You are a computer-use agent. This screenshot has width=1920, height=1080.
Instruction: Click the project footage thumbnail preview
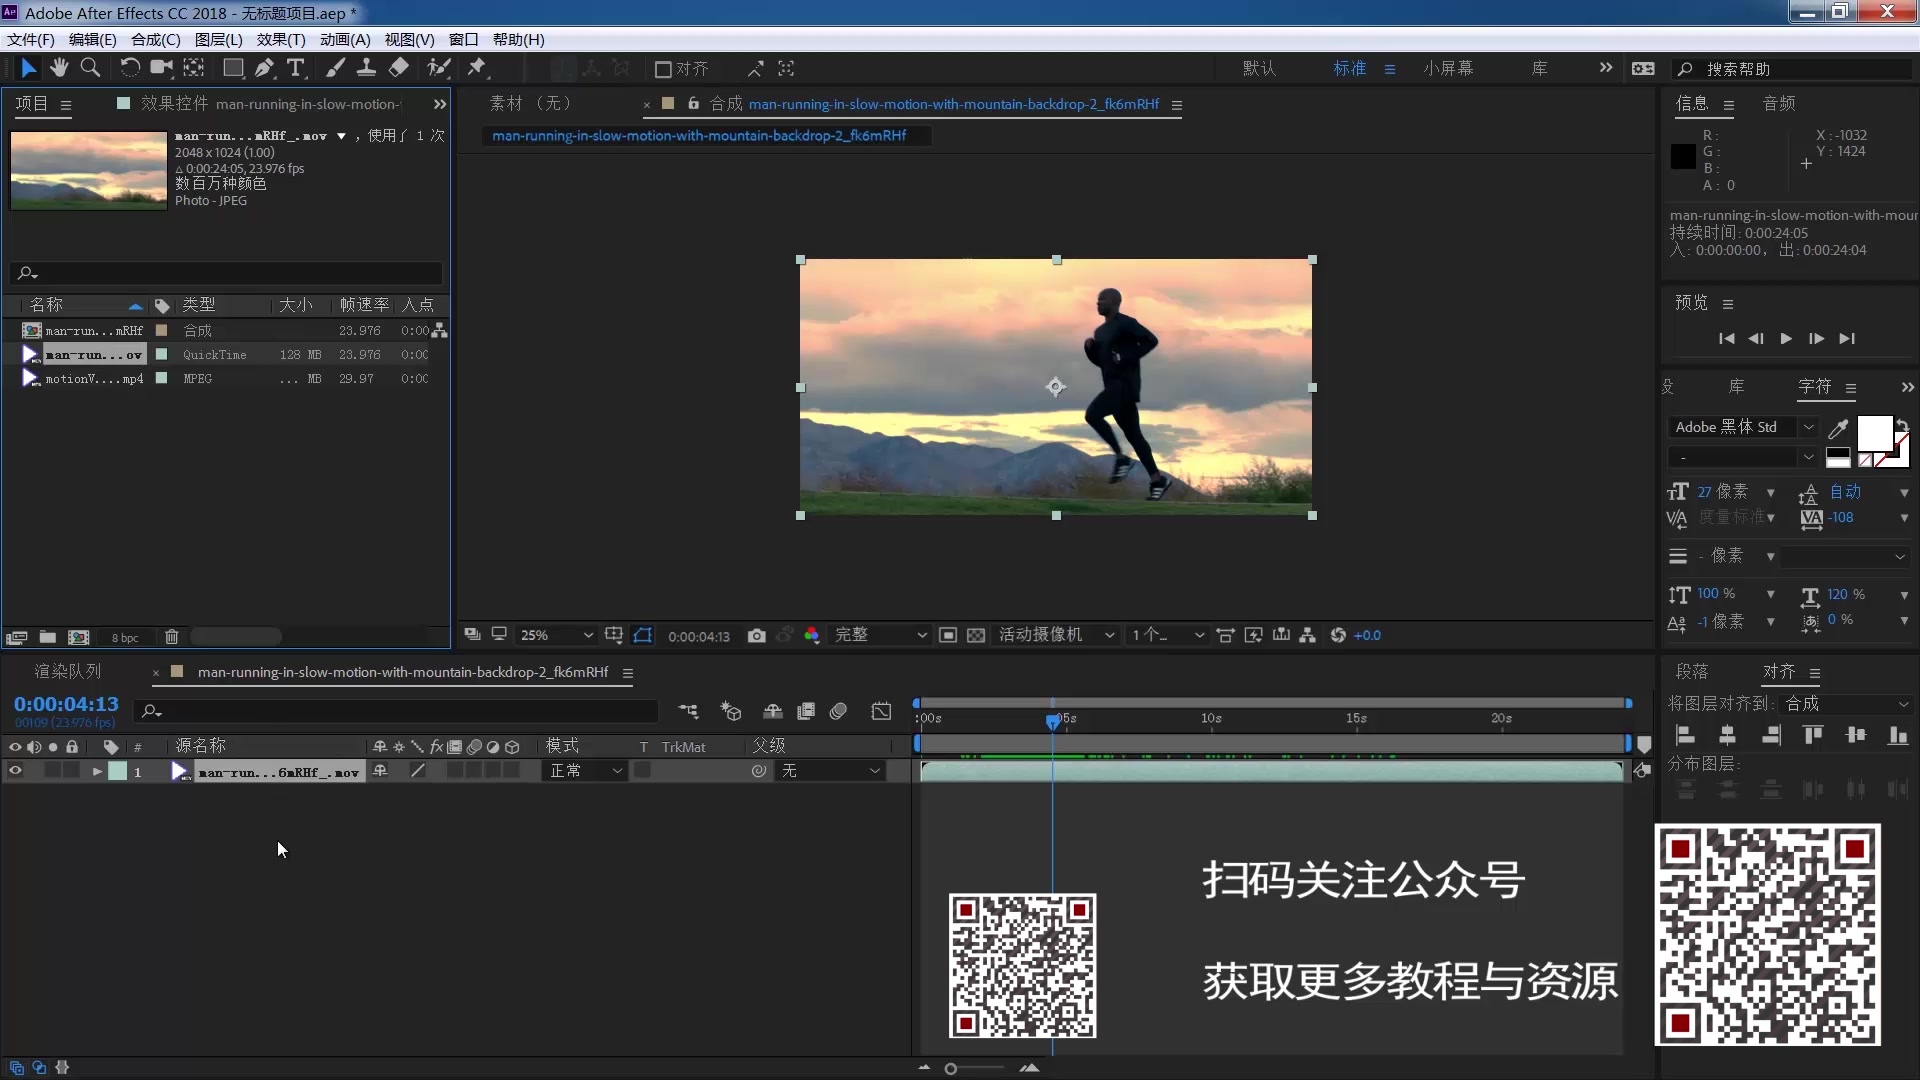[88, 170]
